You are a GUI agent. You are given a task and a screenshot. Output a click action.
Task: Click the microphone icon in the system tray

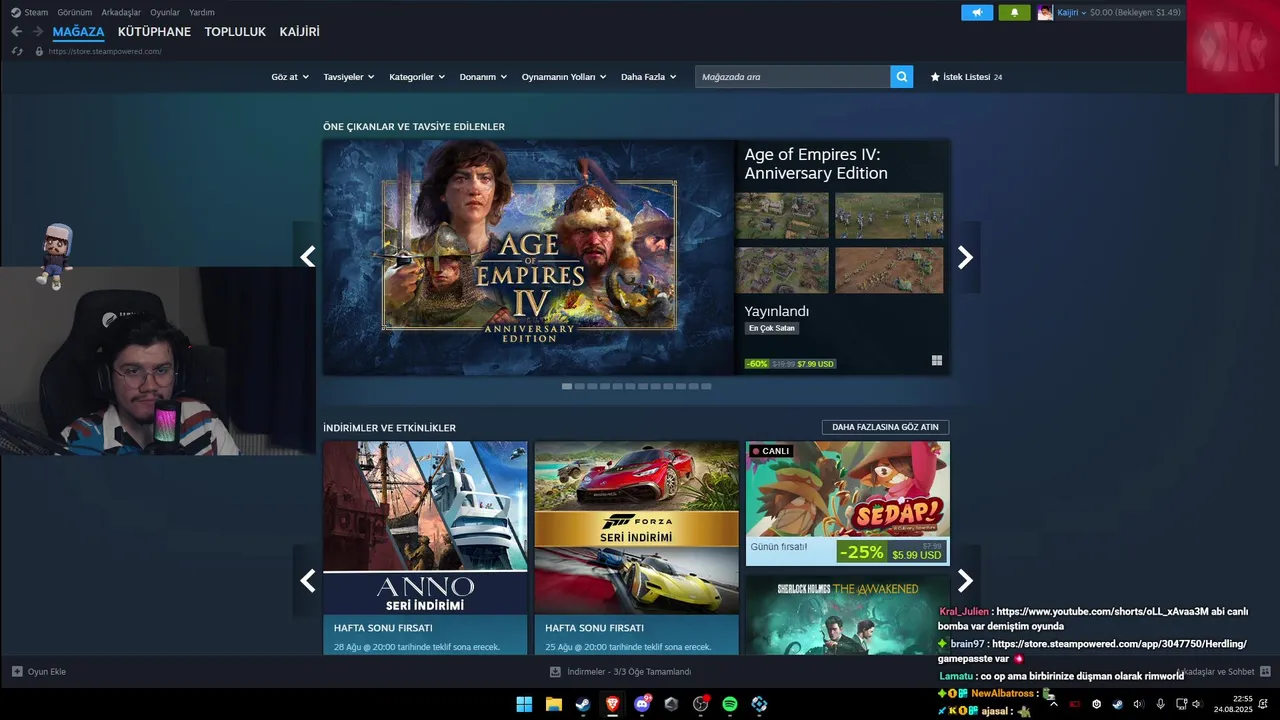(x=1160, y=704)
